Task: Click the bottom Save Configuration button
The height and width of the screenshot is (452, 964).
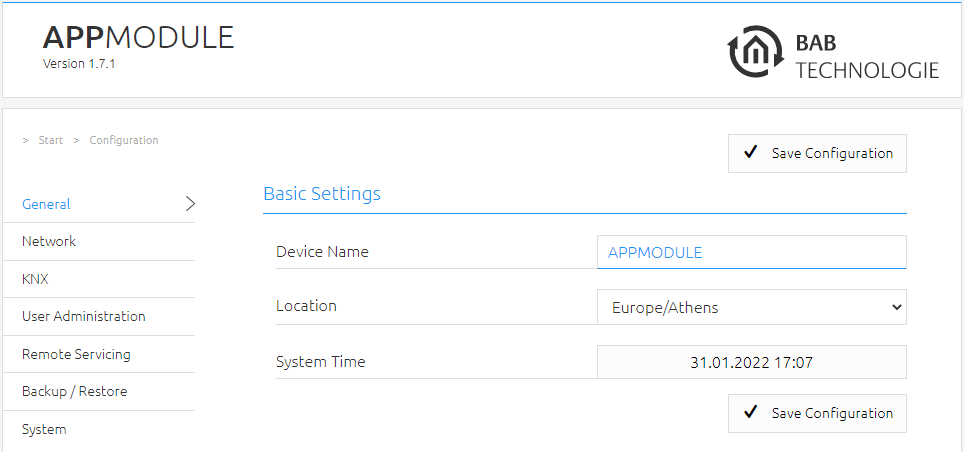Action: (x=817, y=413)
